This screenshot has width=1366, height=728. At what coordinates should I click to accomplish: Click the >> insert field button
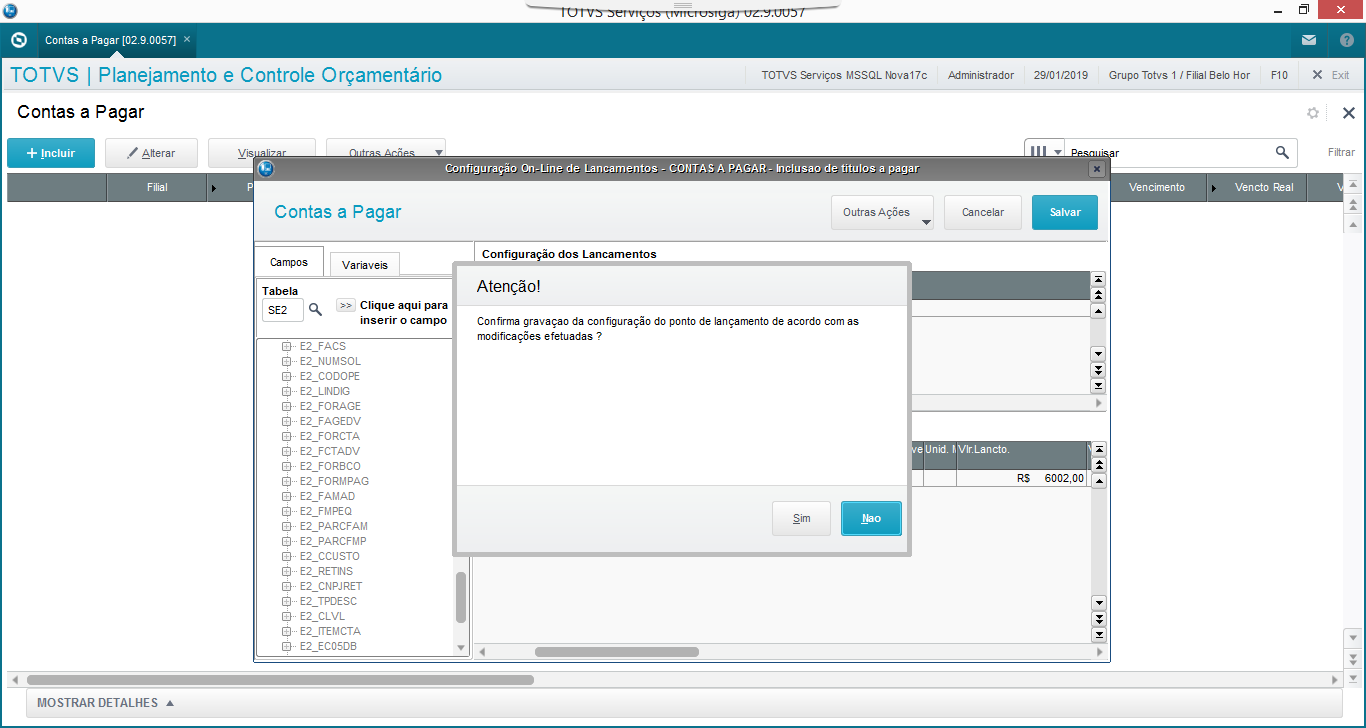(x=345, y=305)
